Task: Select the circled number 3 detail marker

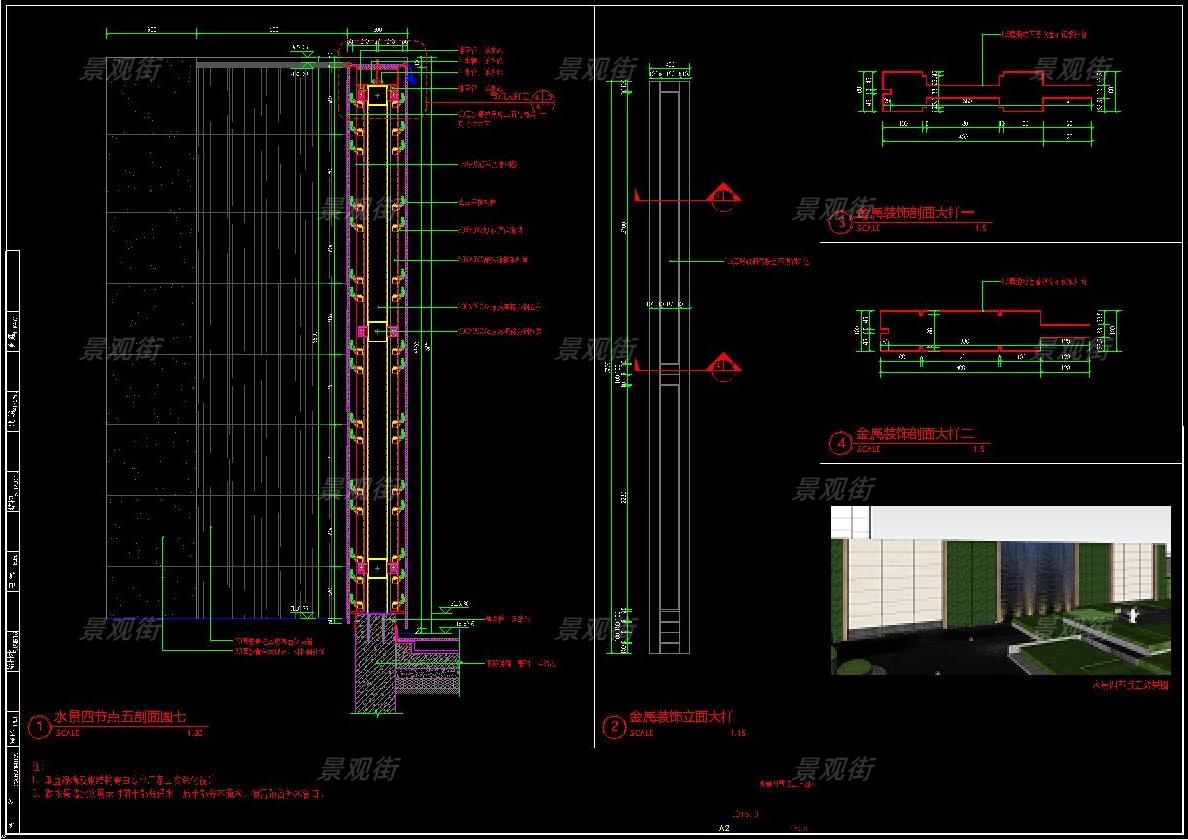Action: 839,222
